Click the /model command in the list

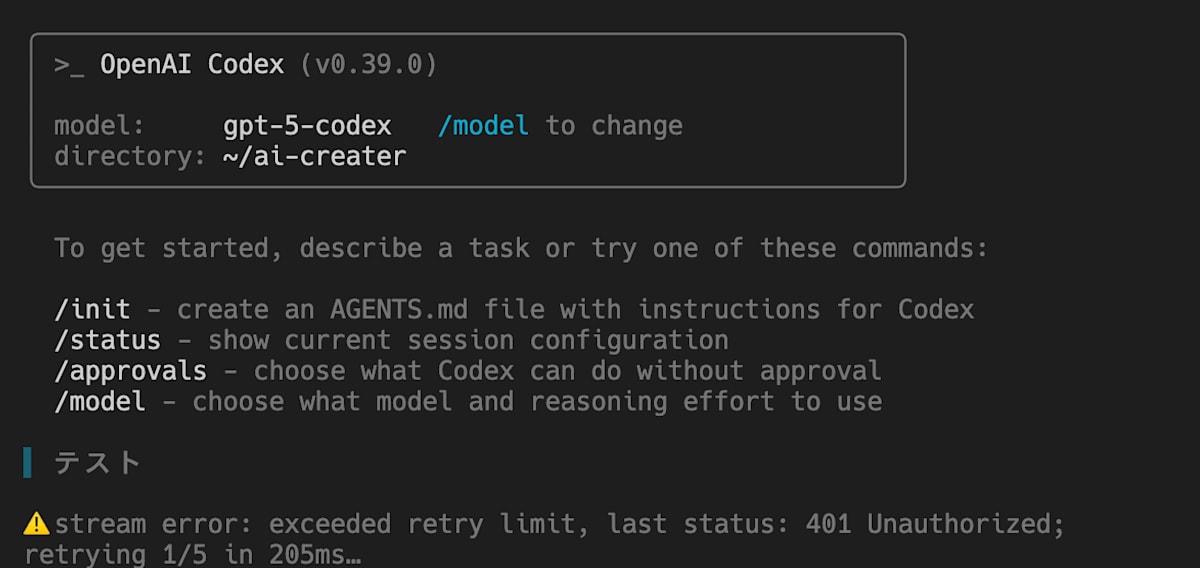pos(100,402)
